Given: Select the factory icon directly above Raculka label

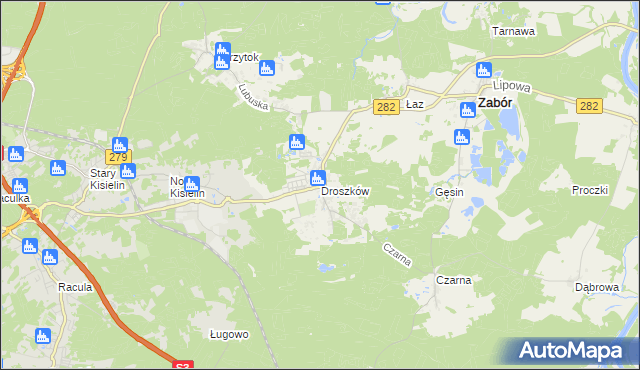Looking at the screenshot, I should (20, 186).
